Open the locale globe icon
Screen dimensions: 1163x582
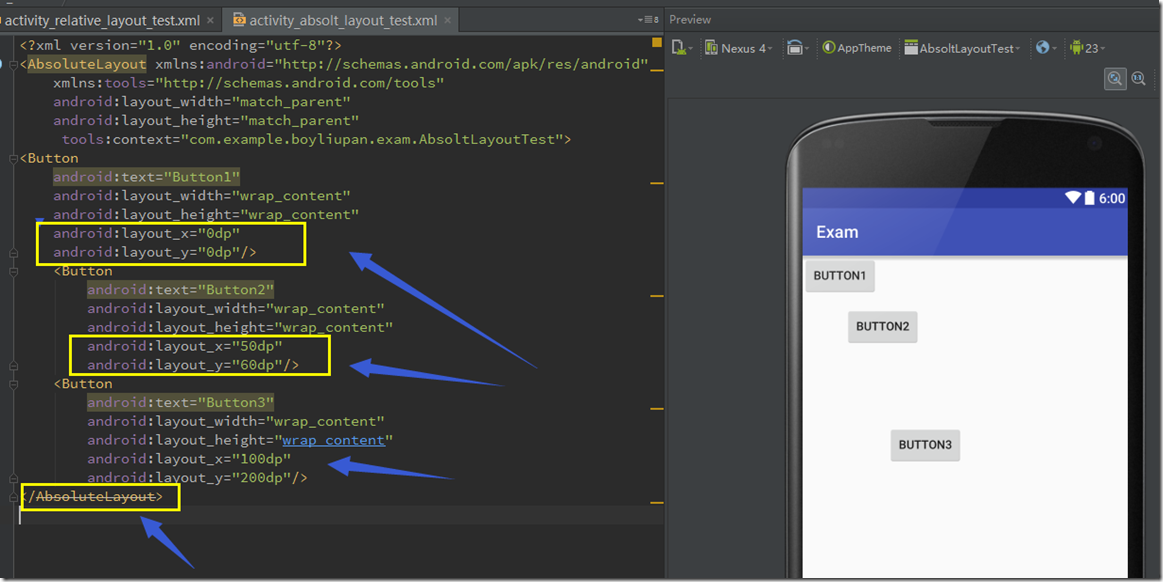point(1045,48)
